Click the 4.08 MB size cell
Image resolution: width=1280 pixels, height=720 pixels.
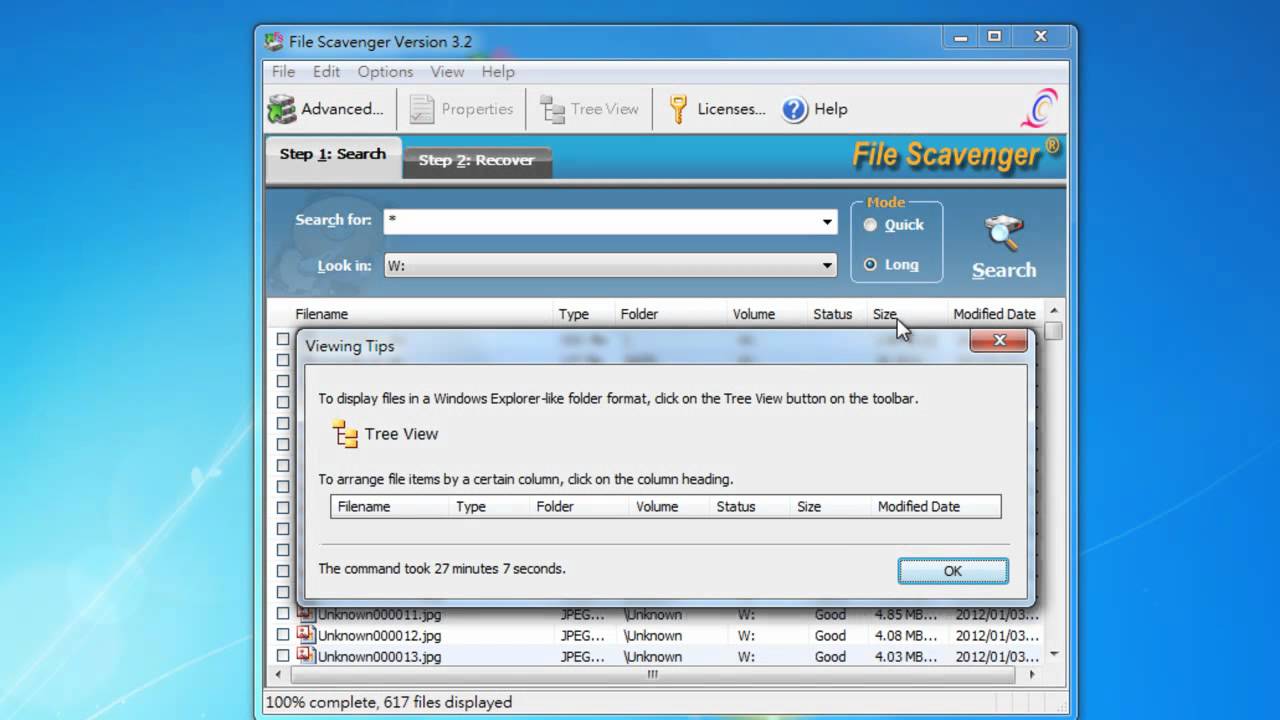[x=906, y=635]
